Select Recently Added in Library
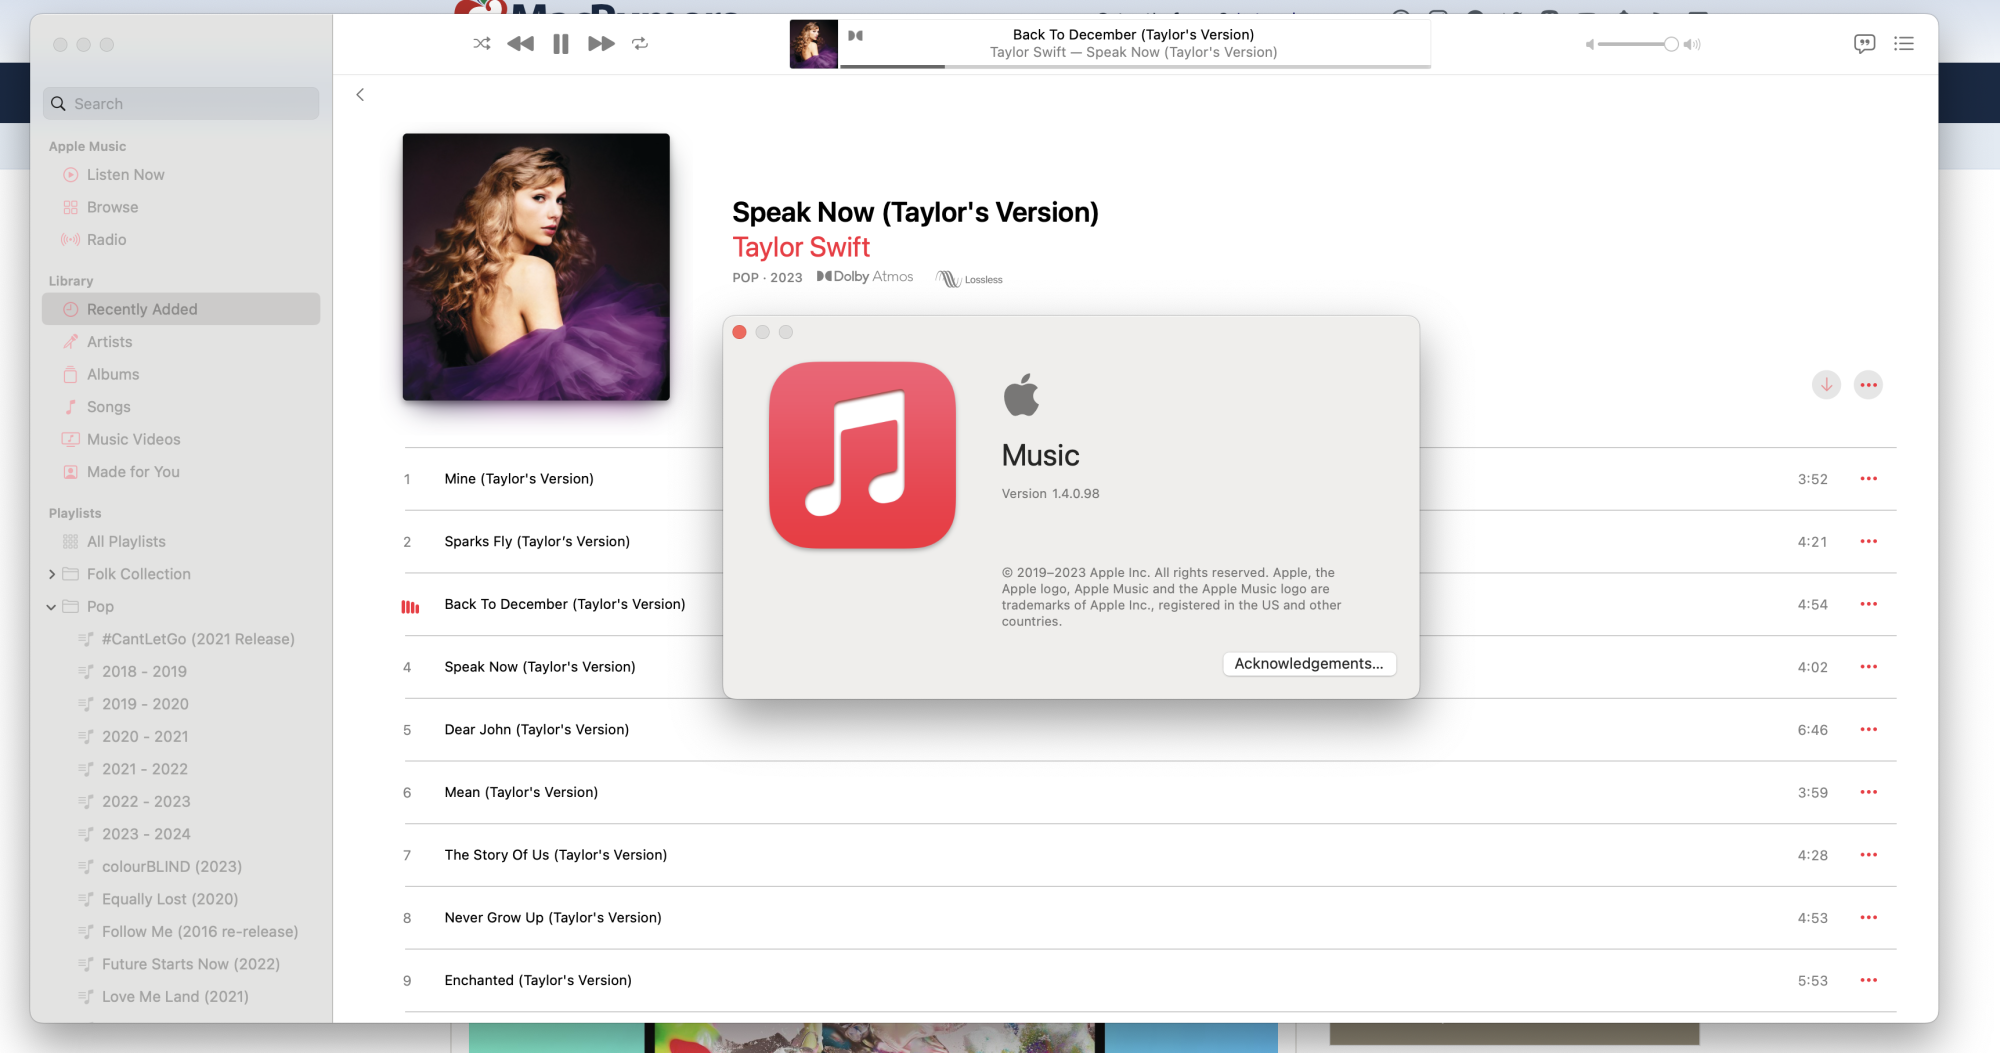This screenshot has width=2000, height=1053. click(x=181, y=309)
